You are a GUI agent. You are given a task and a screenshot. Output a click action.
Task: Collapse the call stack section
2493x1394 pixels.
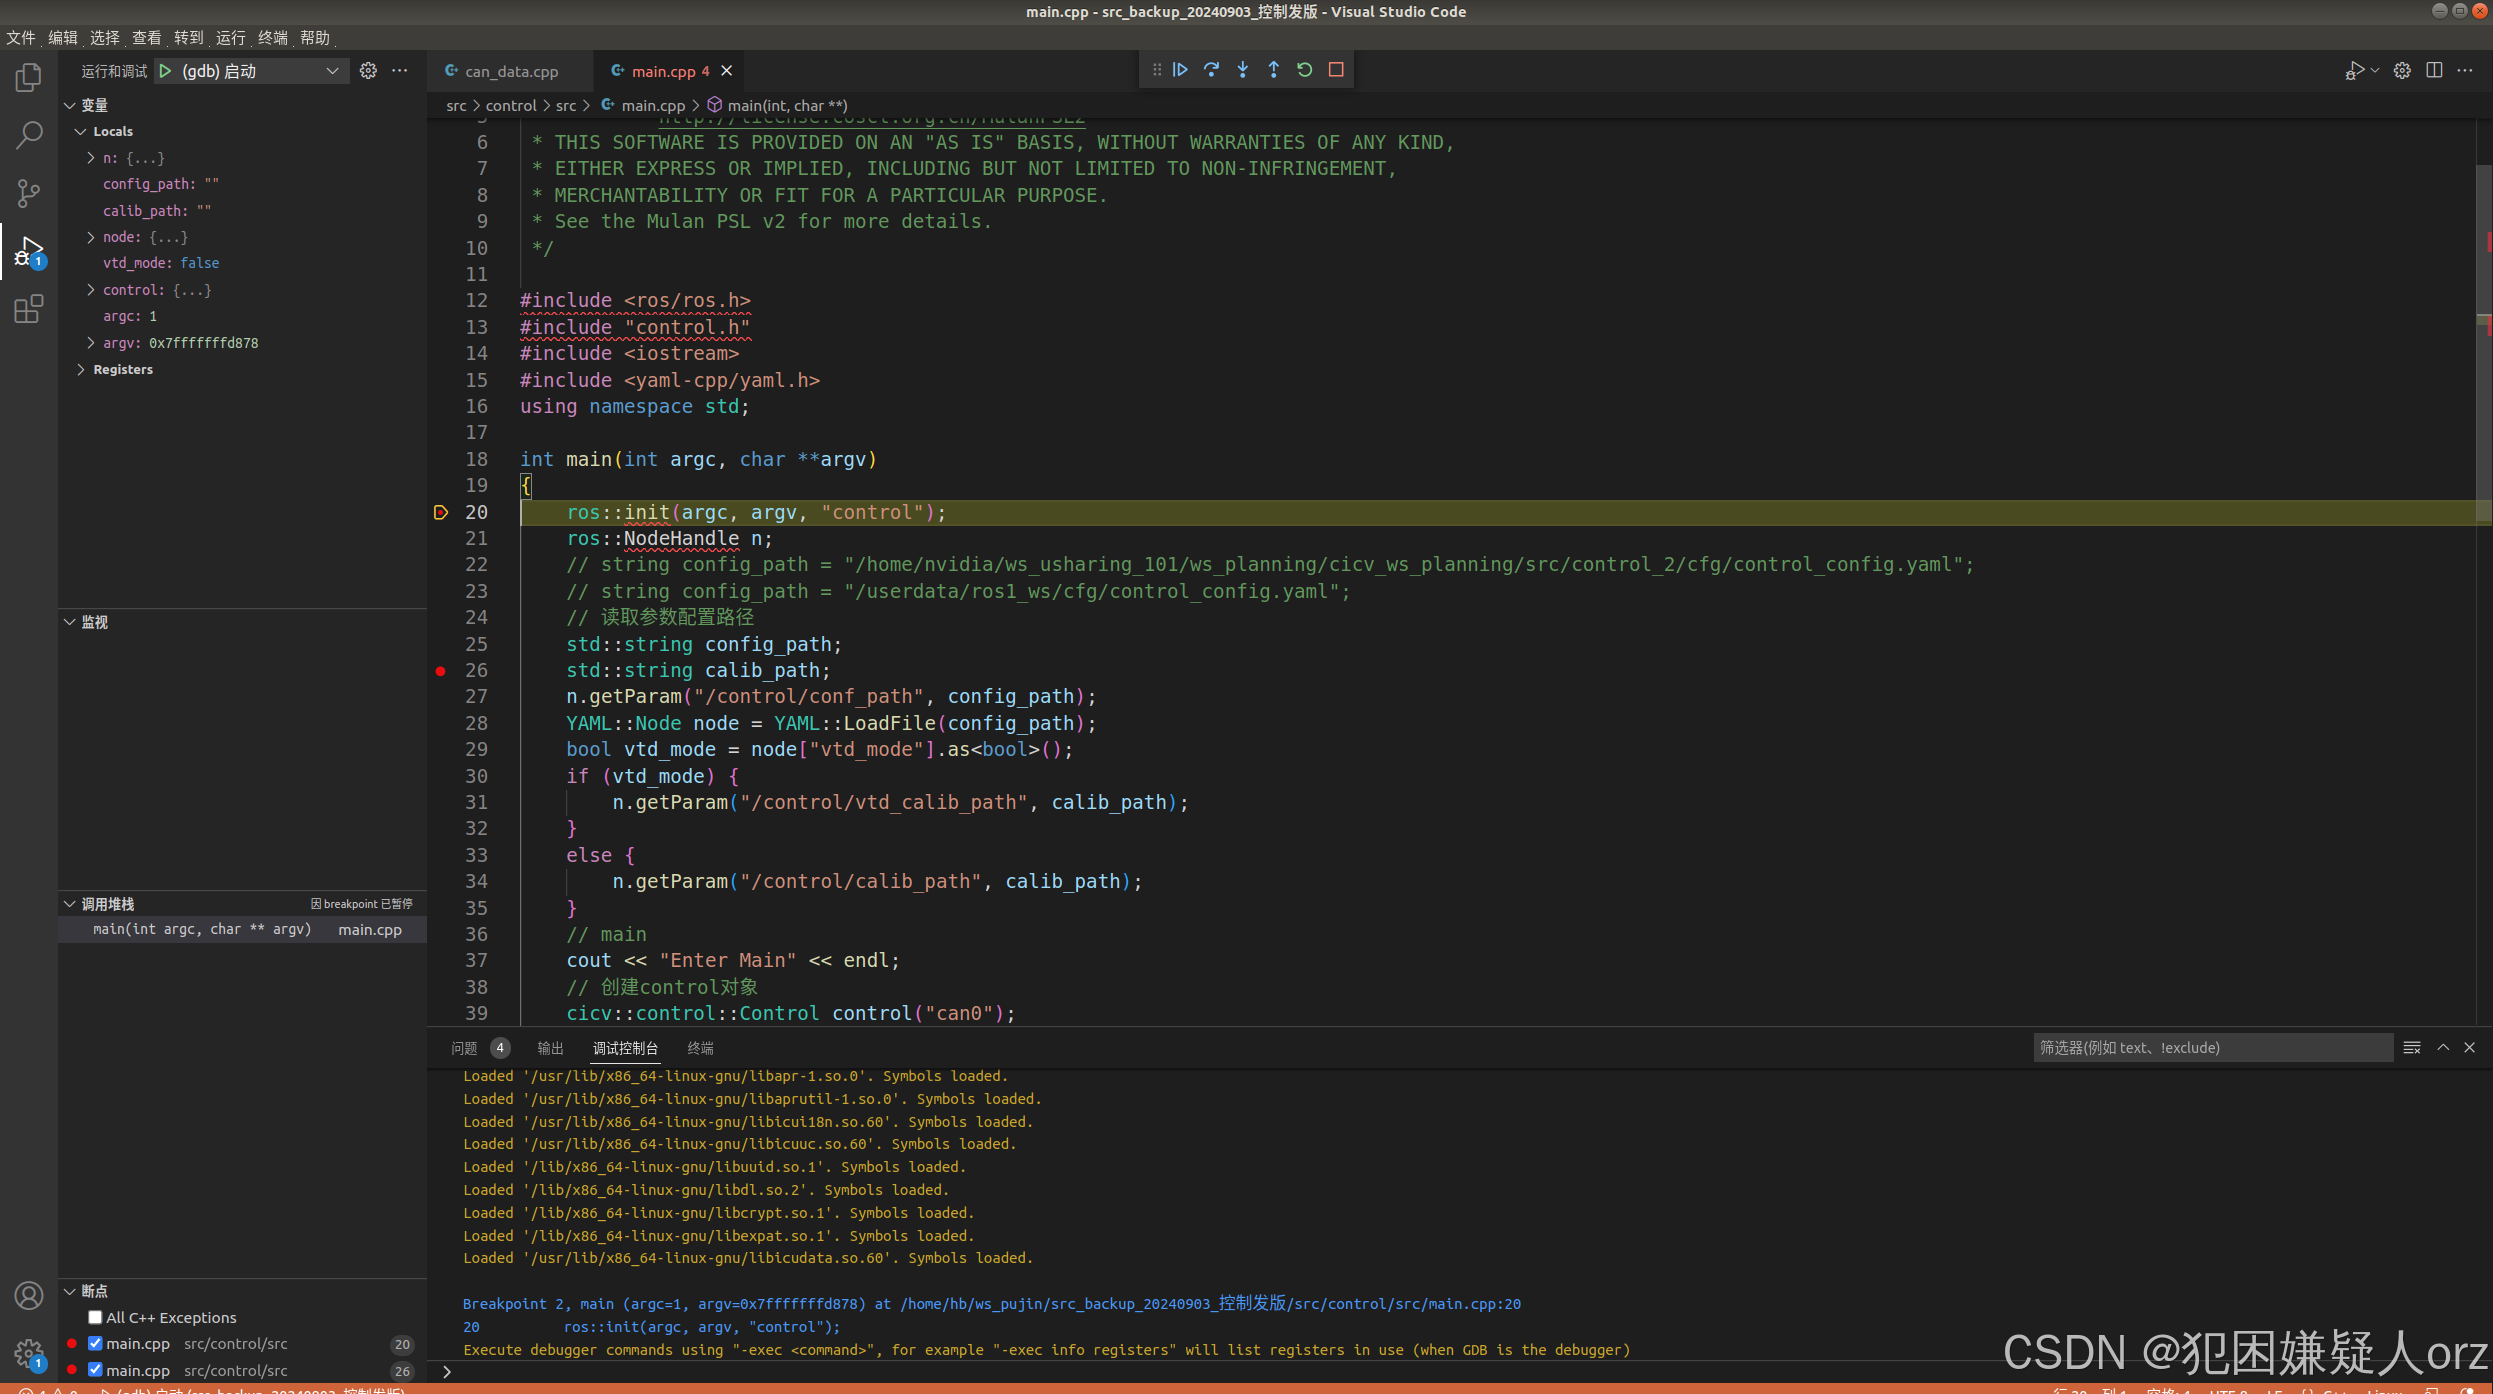point(70,904)
